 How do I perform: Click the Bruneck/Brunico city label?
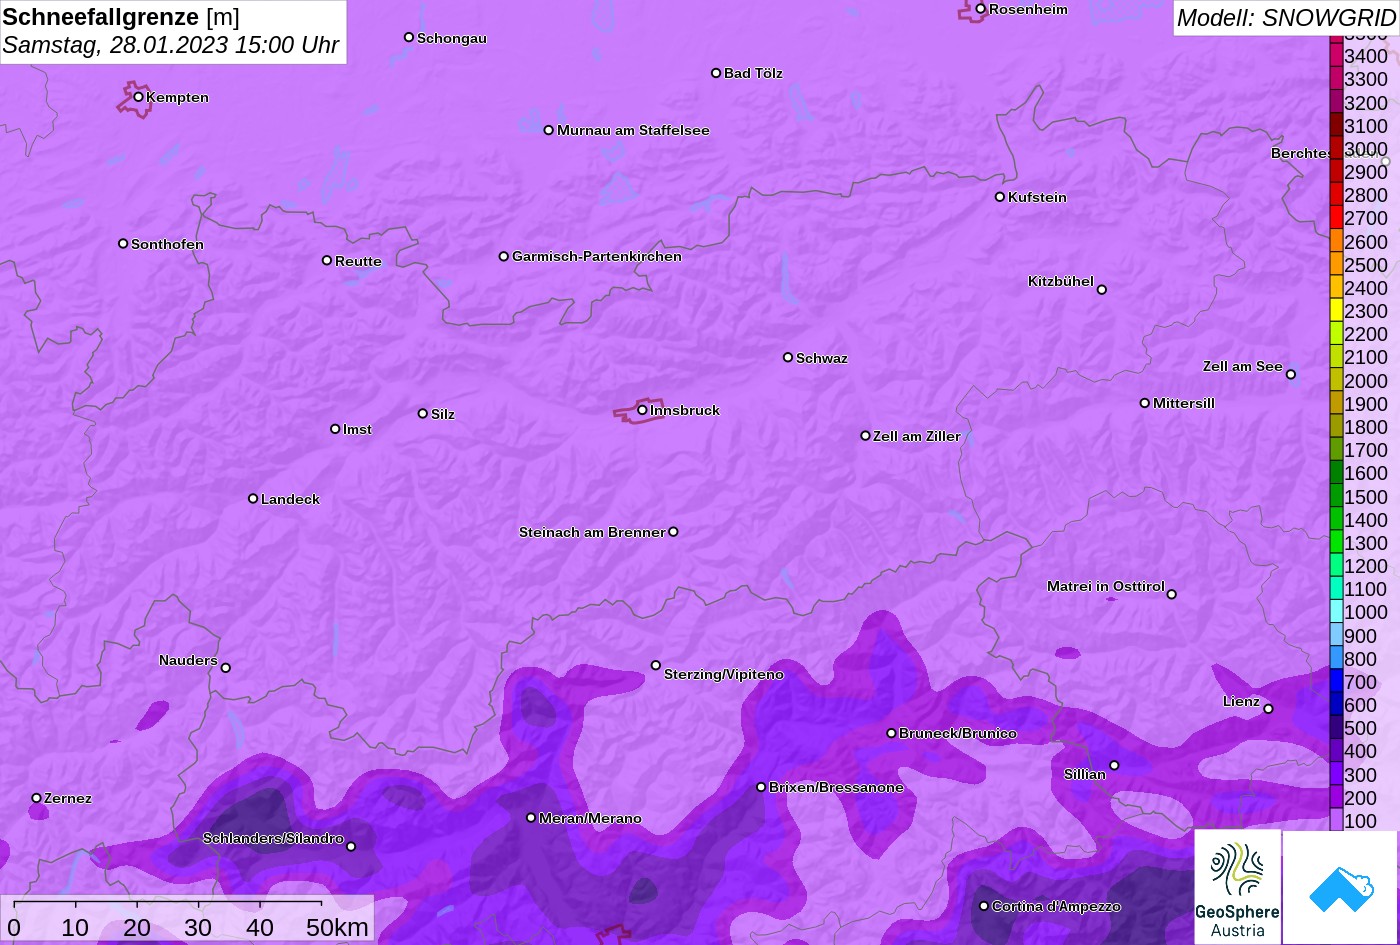[x=958, y=733]
